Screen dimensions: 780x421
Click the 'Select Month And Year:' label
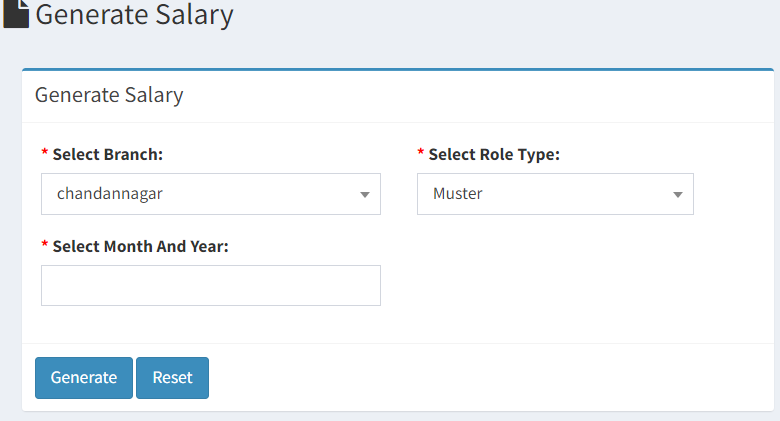pos(141,246)
